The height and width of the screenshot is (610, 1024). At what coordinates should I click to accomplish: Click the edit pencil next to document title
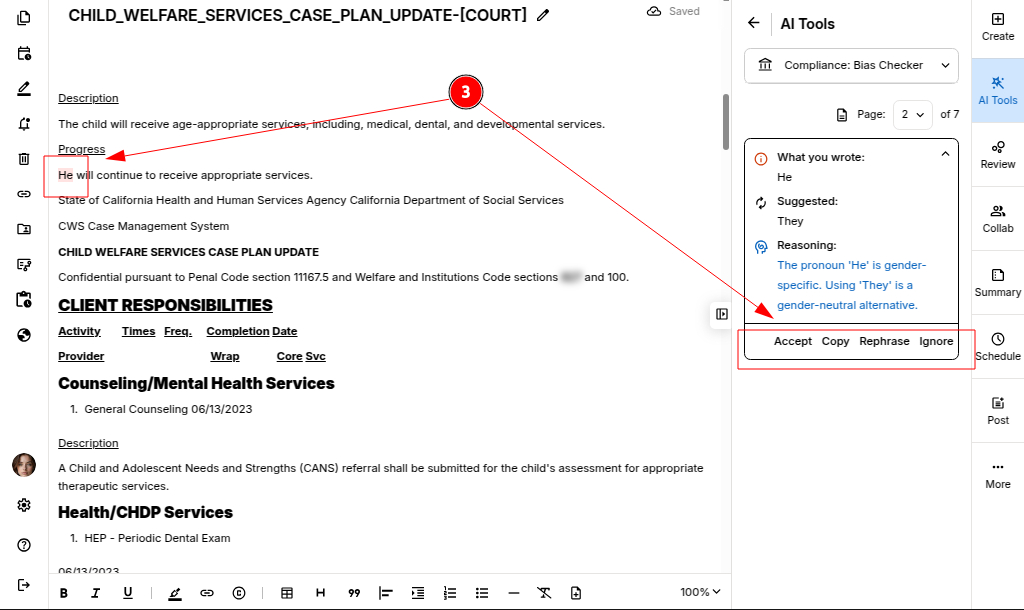click(543, 15)
